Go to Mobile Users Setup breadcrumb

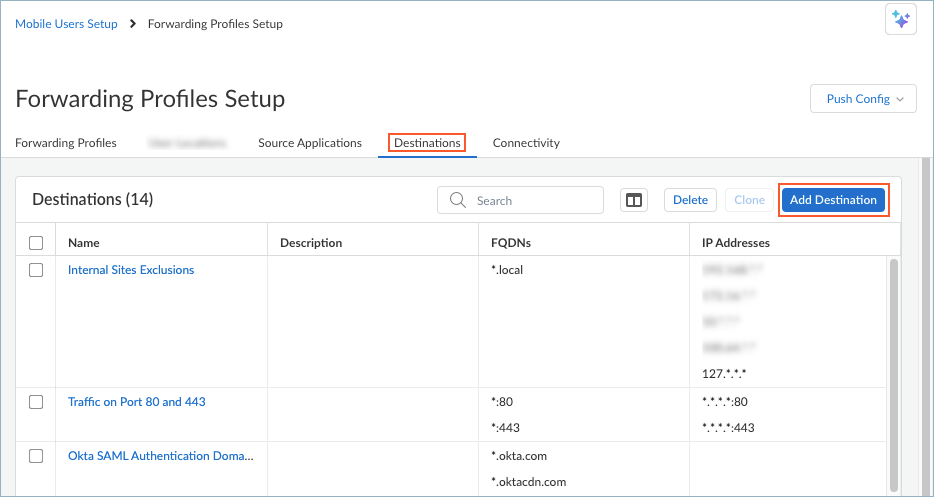point(66,24)
